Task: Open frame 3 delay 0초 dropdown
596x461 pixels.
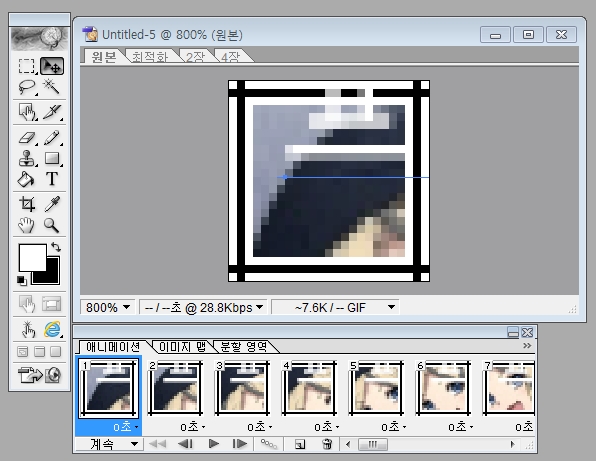Action: [260, 427]
